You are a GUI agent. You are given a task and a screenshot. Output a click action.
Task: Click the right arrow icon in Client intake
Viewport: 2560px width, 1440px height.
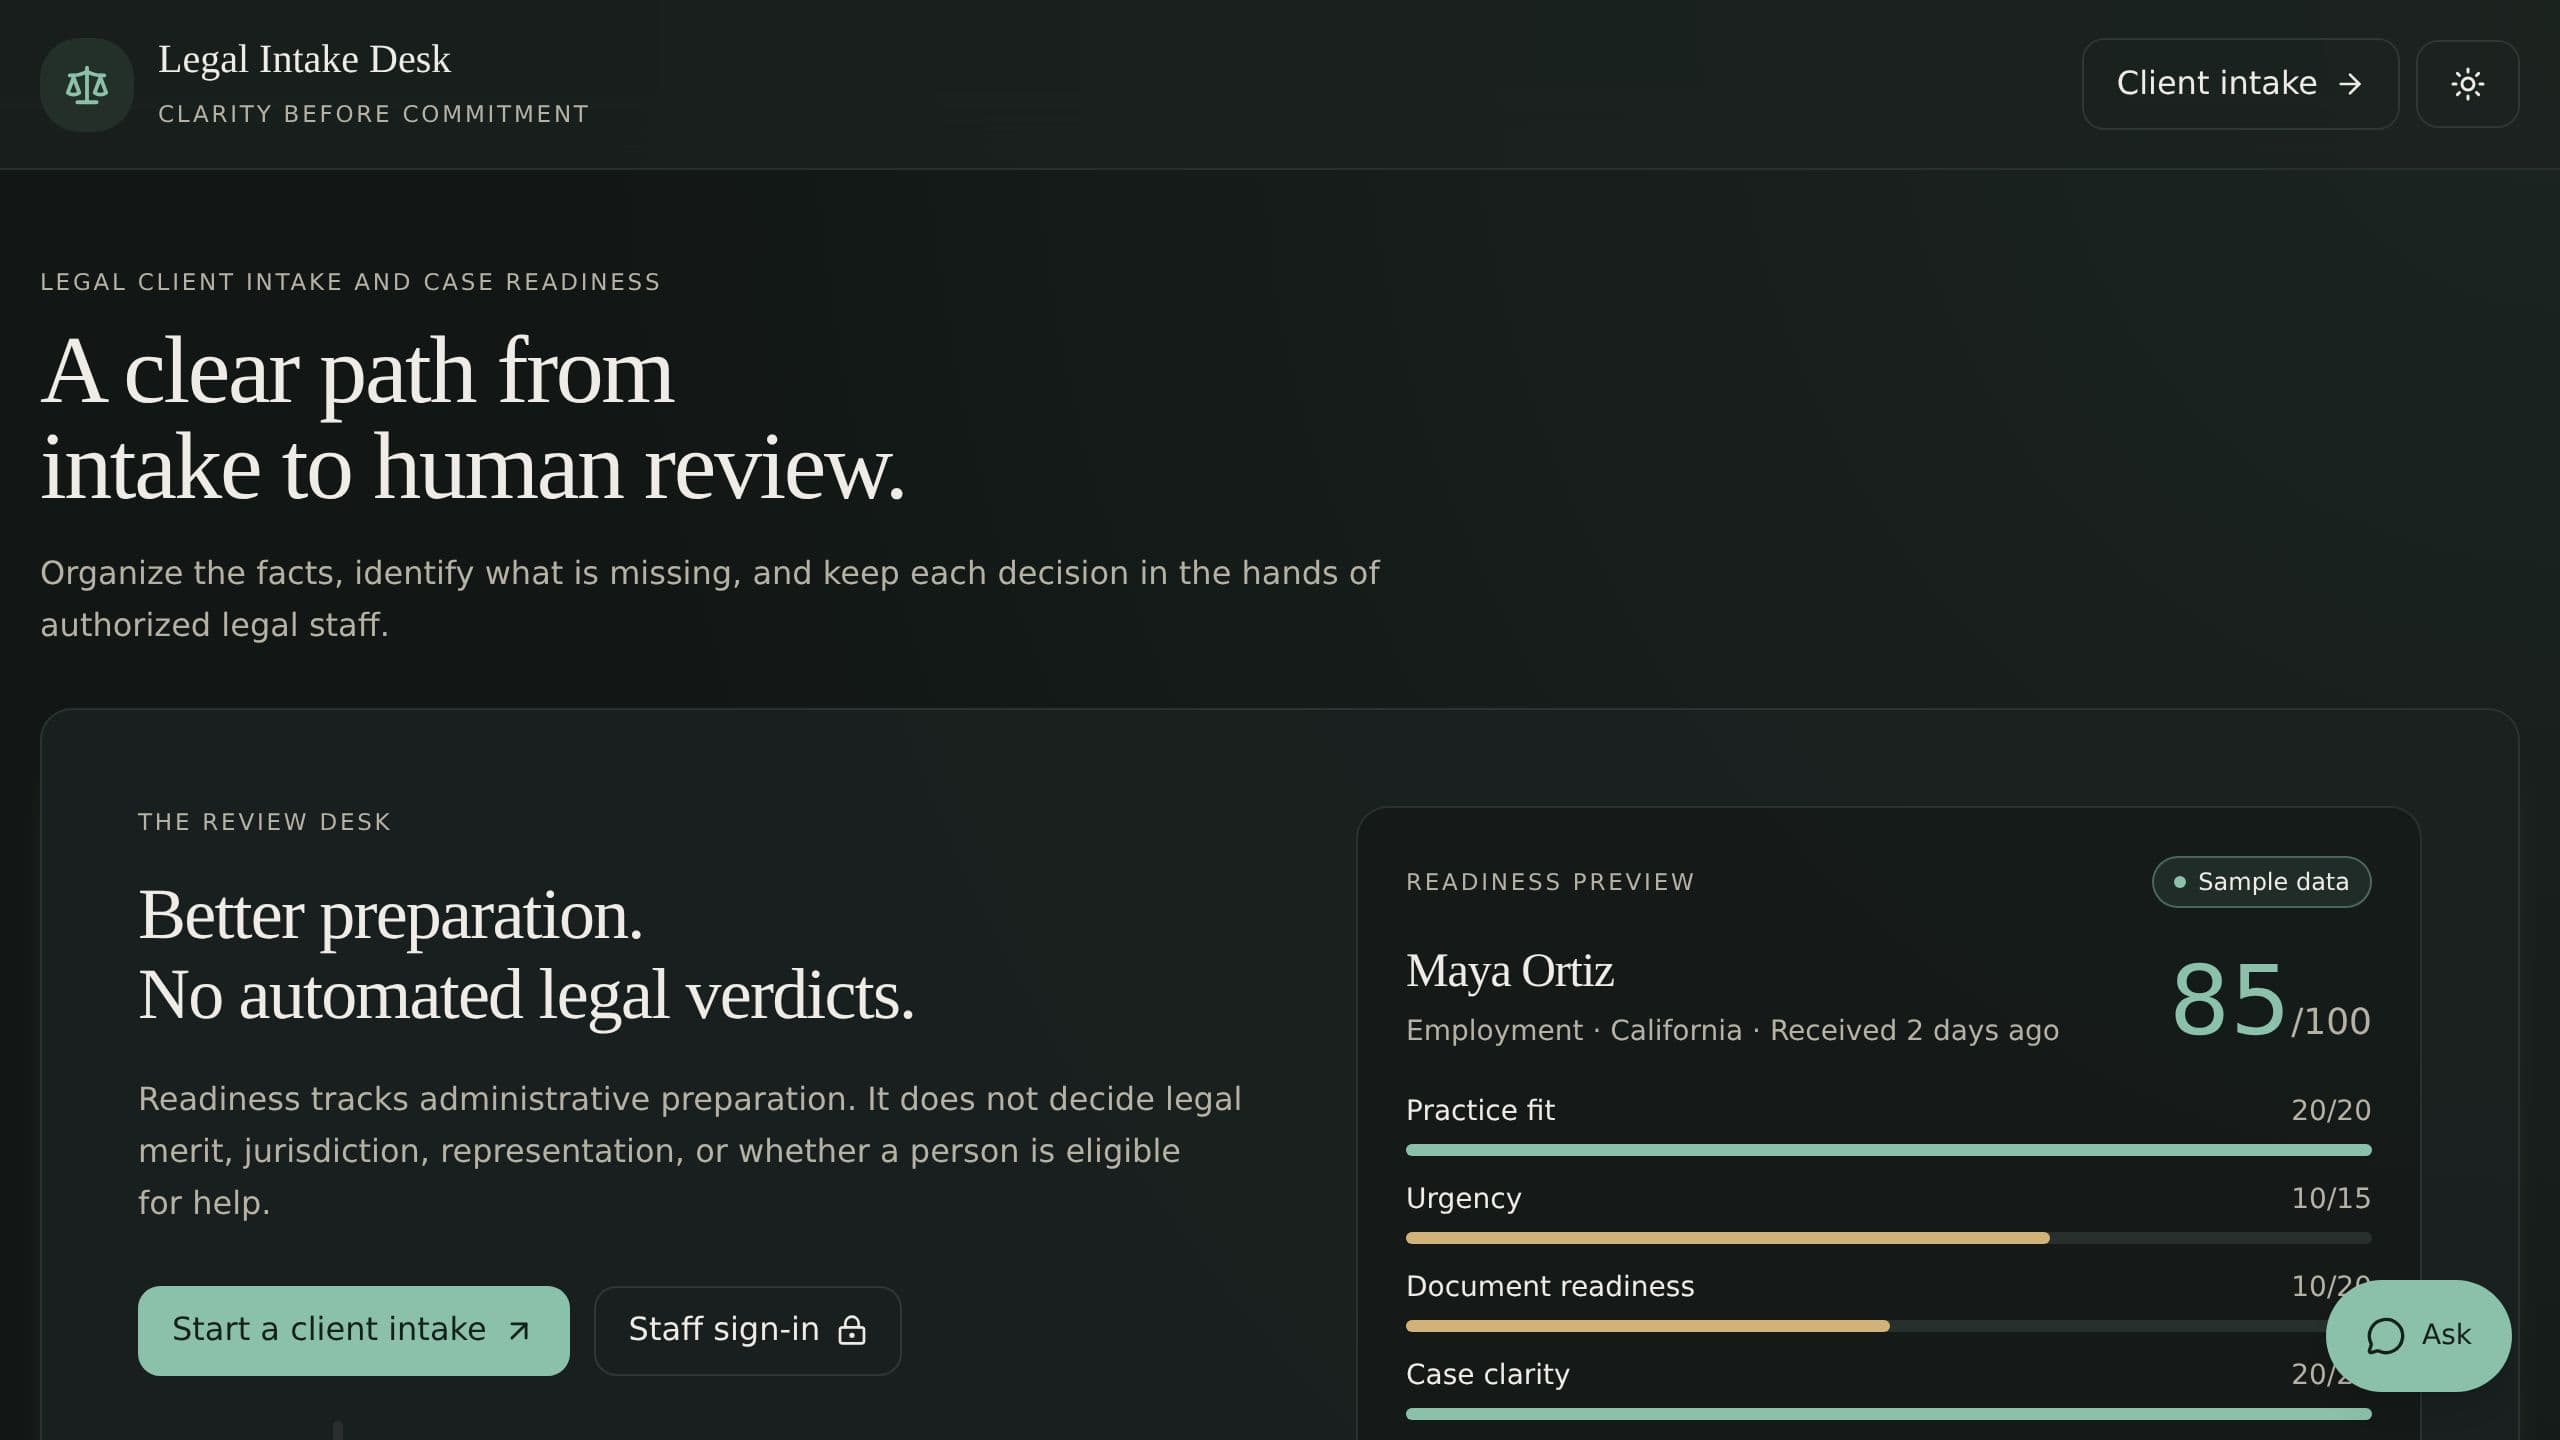(x=2350, y=84)
